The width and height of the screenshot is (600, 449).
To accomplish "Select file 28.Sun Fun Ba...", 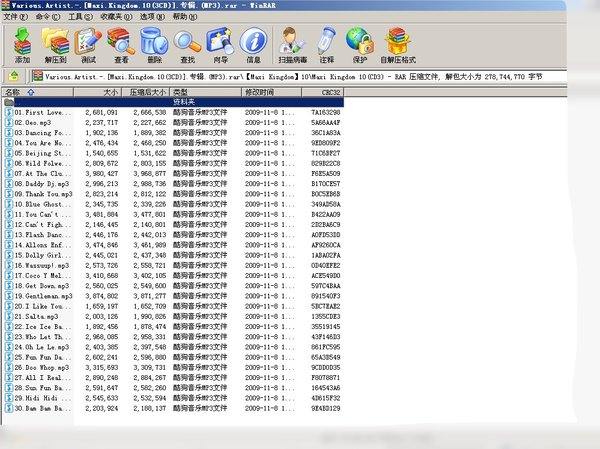I will click(173, 388).
